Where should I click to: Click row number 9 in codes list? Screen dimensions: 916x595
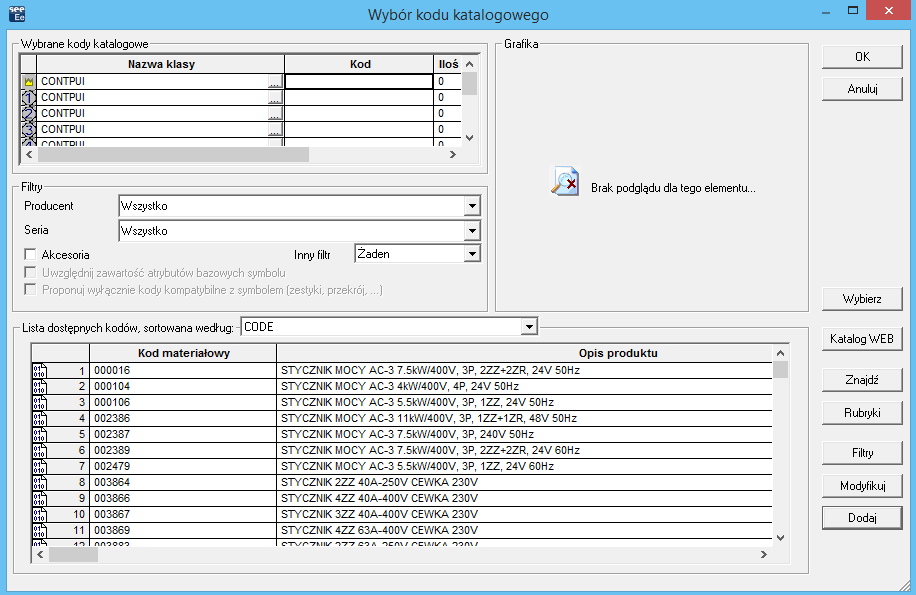tap(81, 499)
